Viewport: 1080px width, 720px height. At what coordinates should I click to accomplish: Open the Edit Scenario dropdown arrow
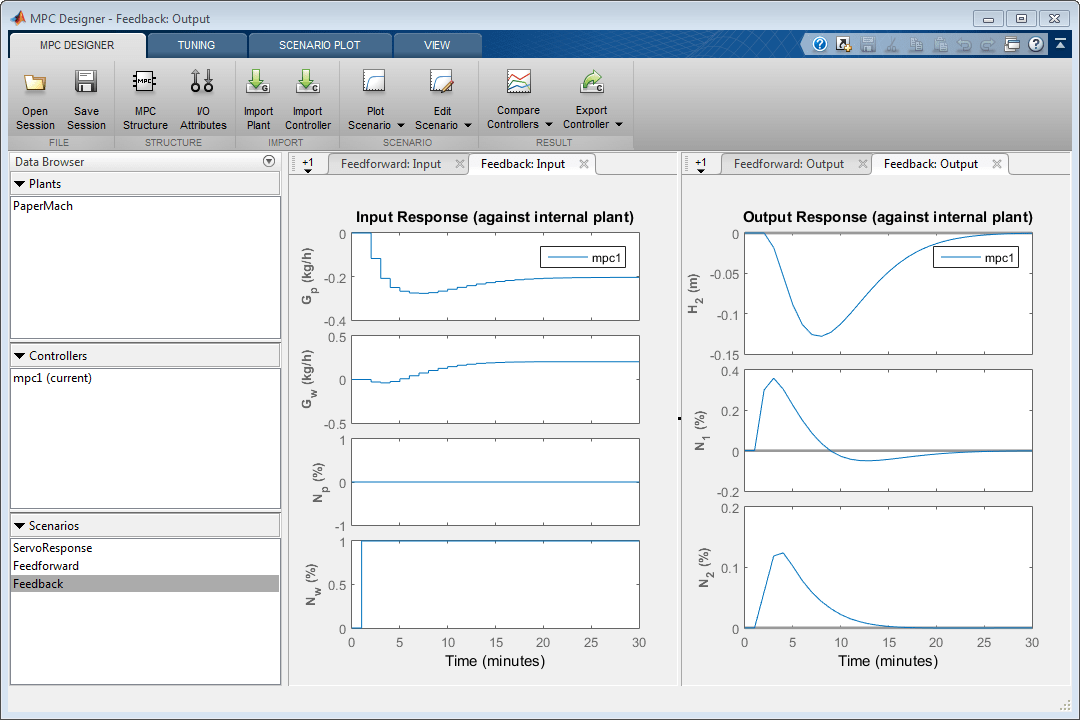pos(468,125)
